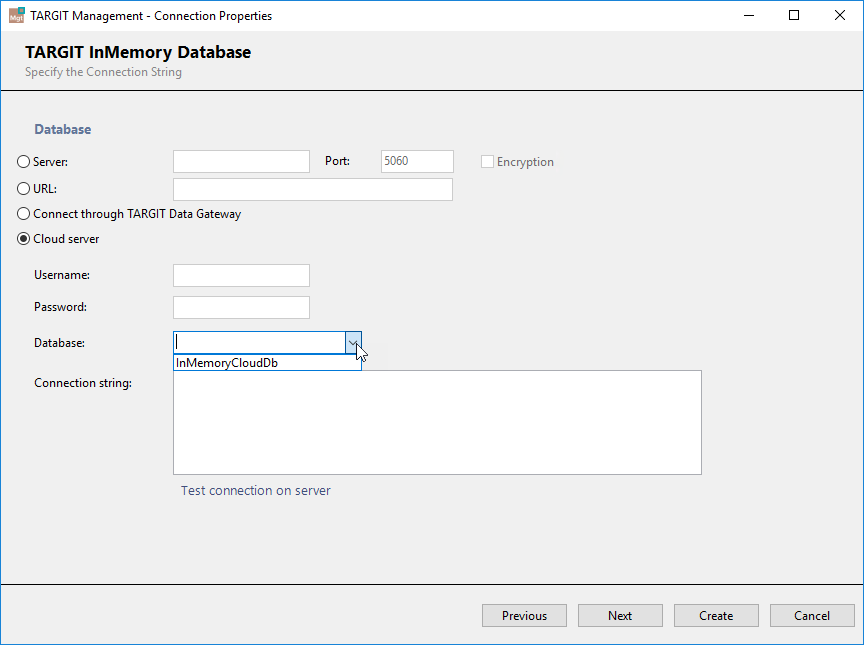Click the 'Database' section heading text
The width and height of the screenshot is (864, 645).
63,129
